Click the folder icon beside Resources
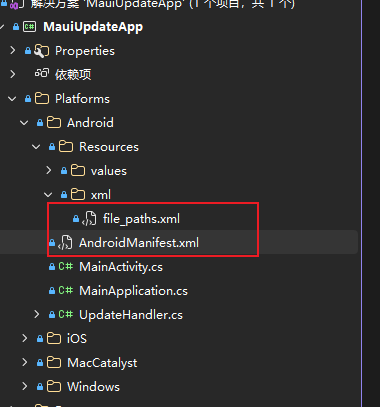Screen dimensions: 380x407 pos(66,147)
